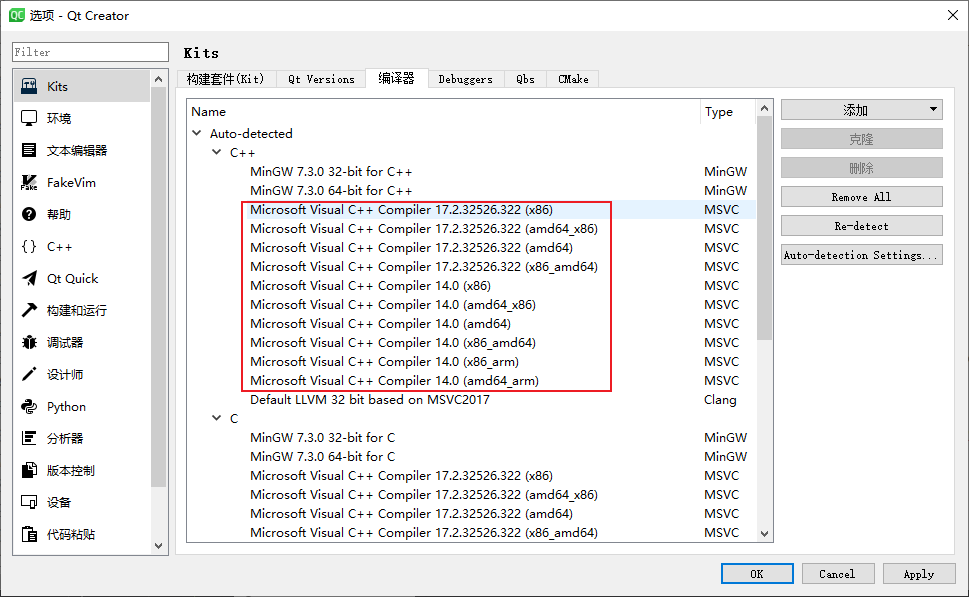Click the Re-detect button
969x597 pixels.
pyautogui.click(x=861, y=226)
